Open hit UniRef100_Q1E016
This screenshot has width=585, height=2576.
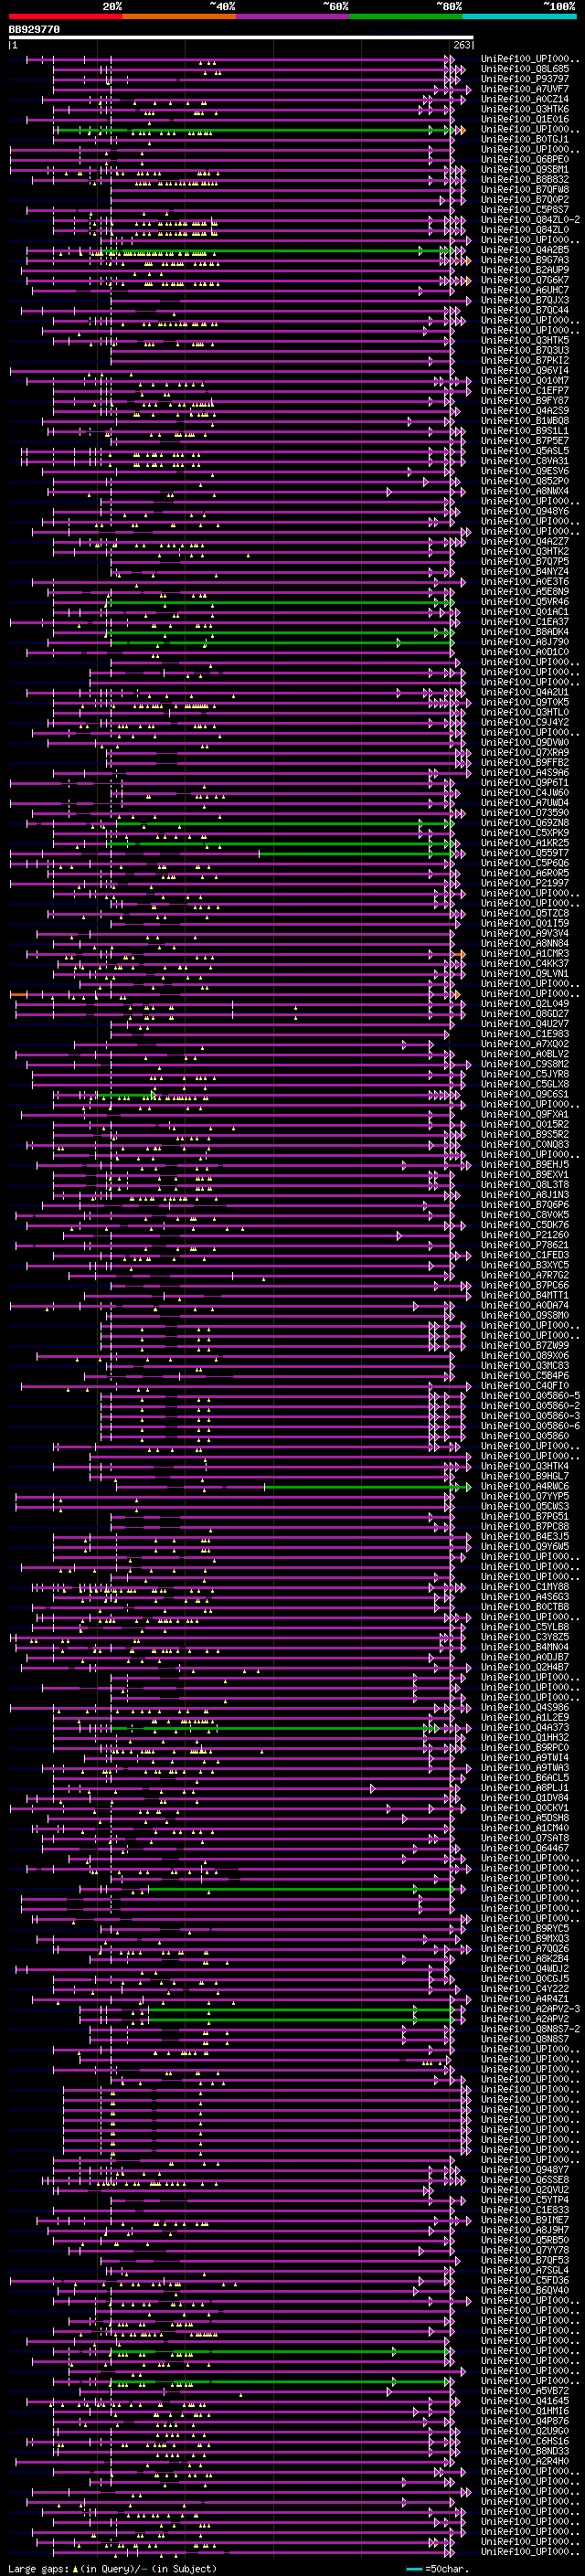(x=525, y=119)
